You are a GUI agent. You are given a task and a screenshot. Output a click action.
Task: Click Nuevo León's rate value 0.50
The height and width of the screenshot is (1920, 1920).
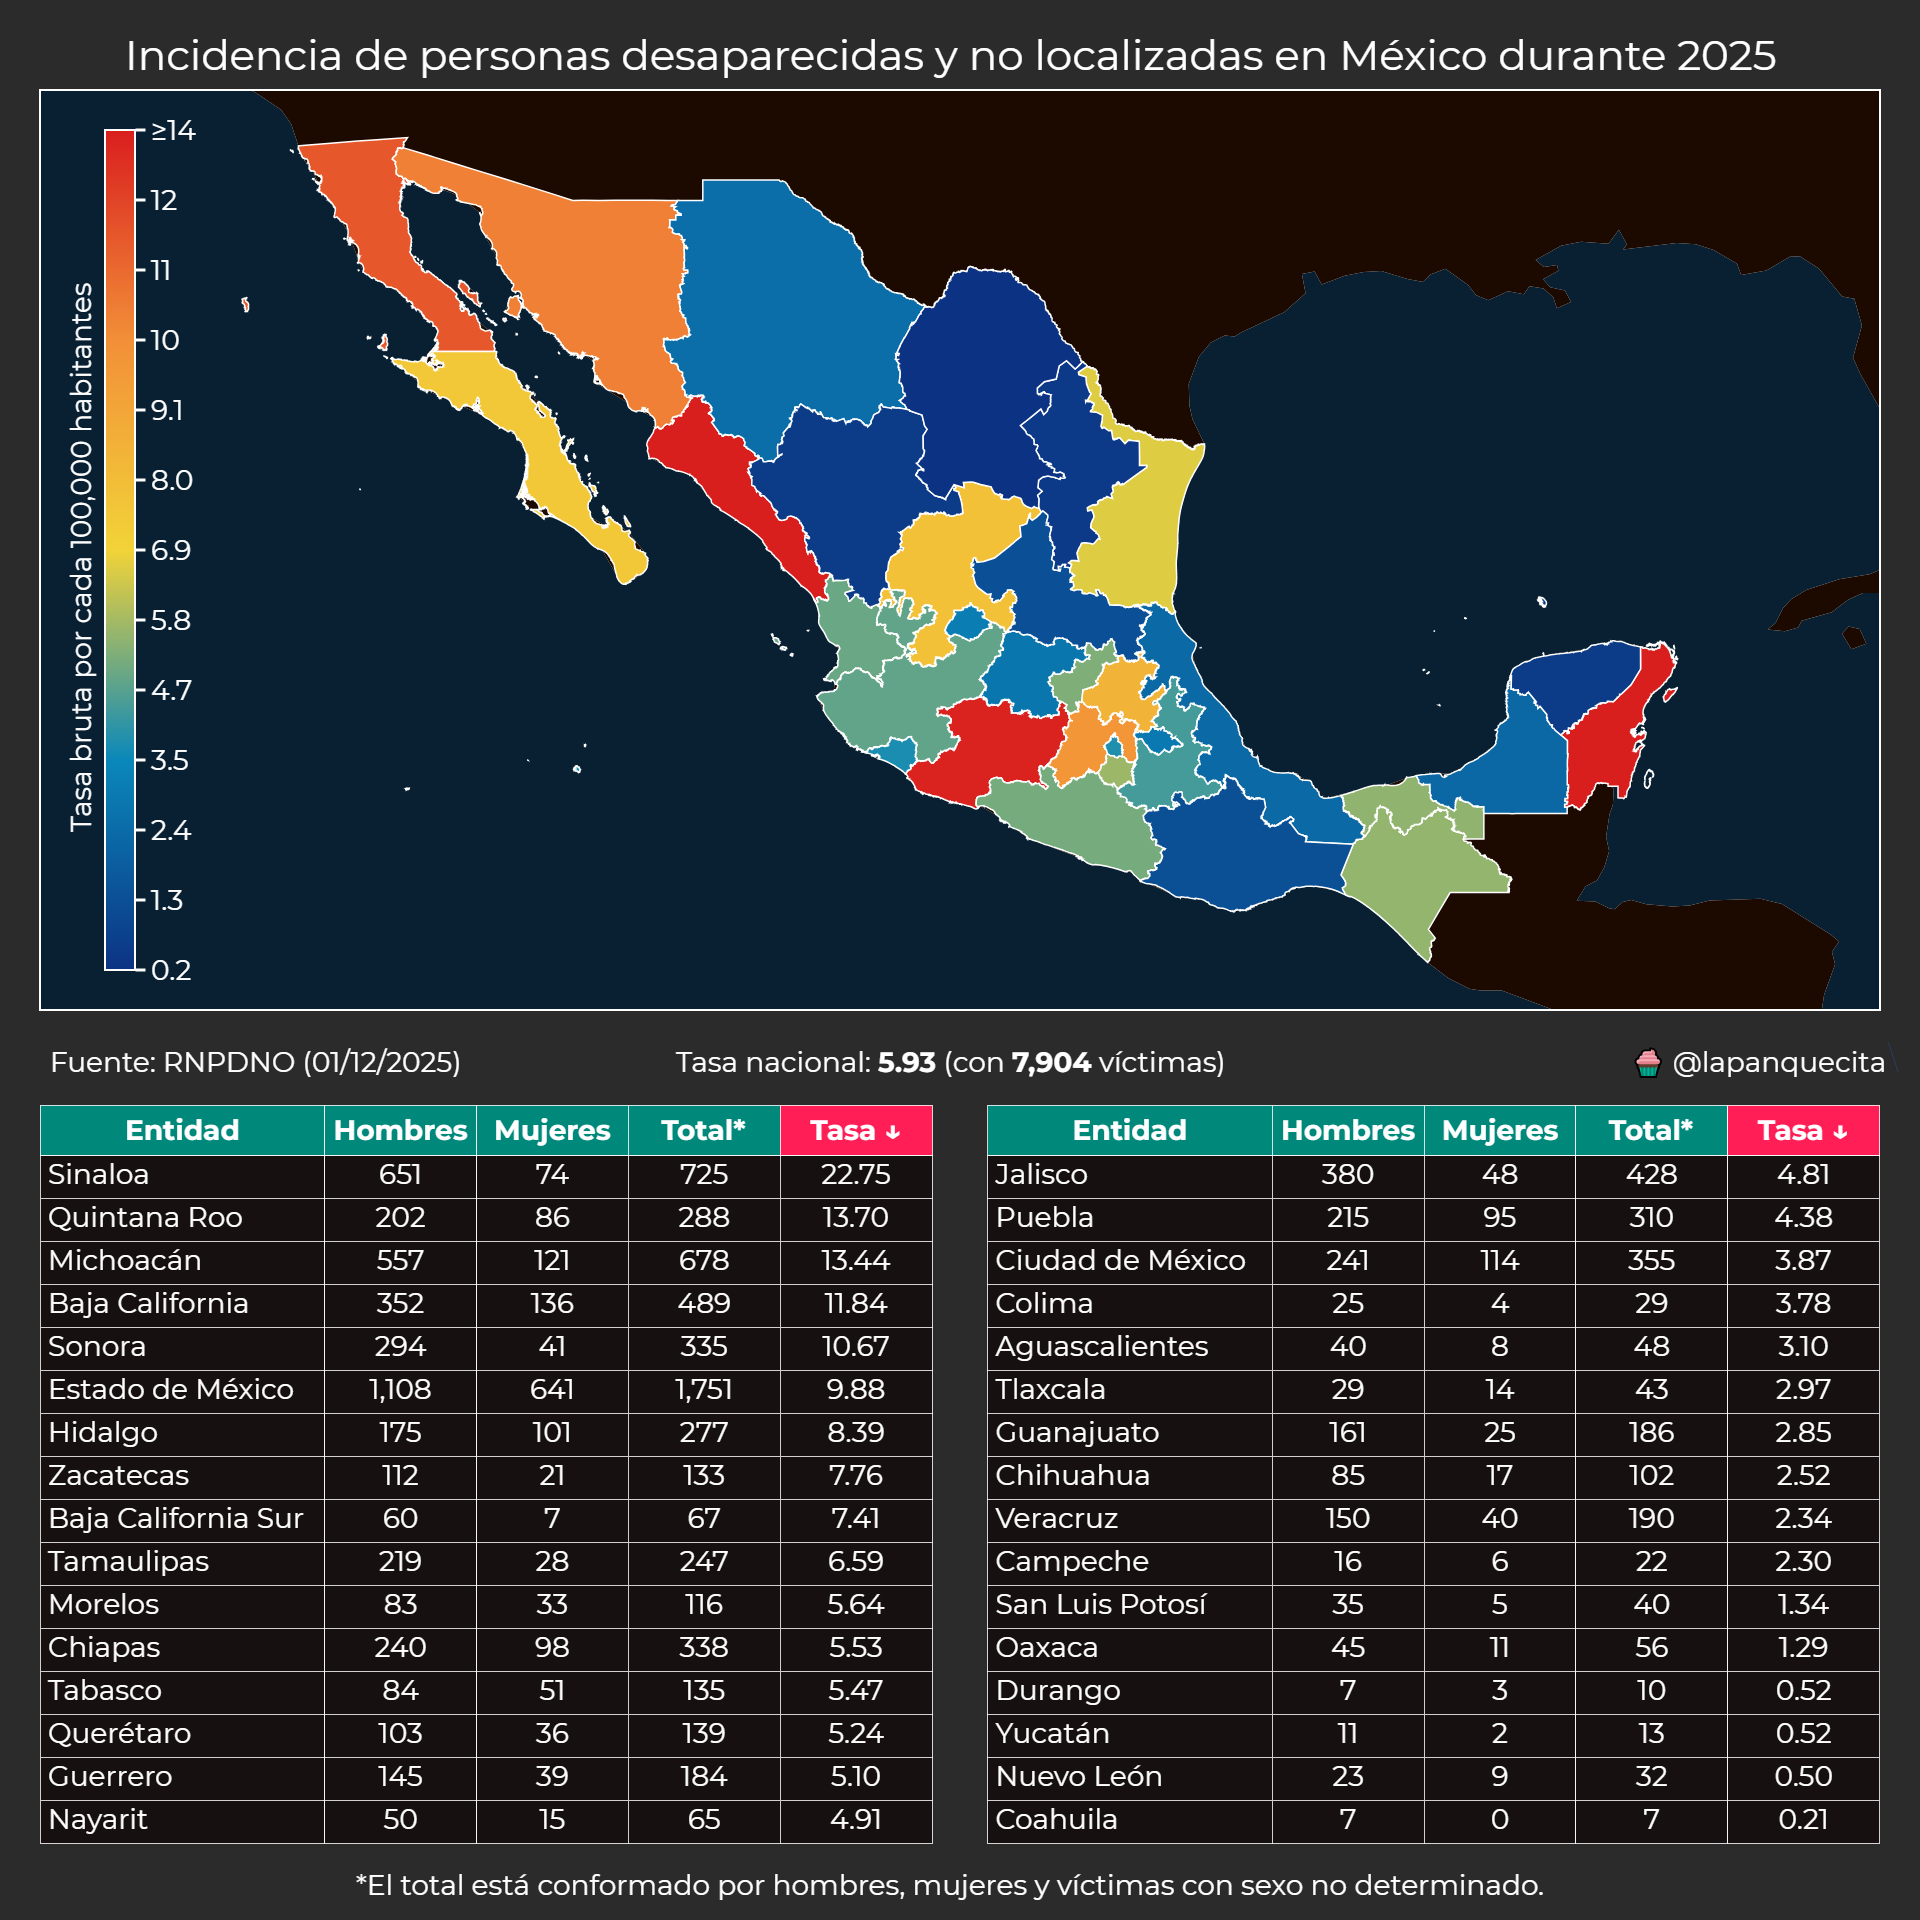click(1803, 1776)
